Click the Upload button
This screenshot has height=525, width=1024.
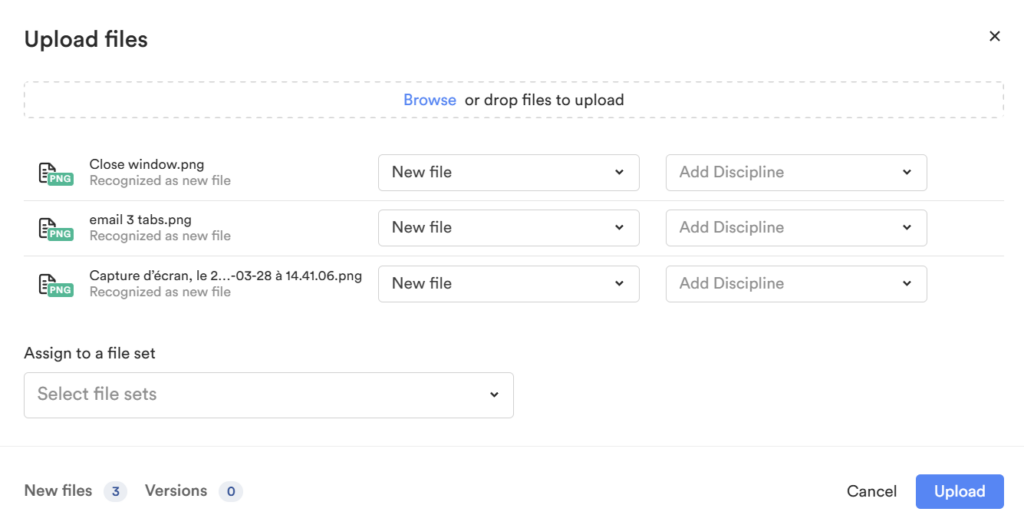[x=959, y=492]
